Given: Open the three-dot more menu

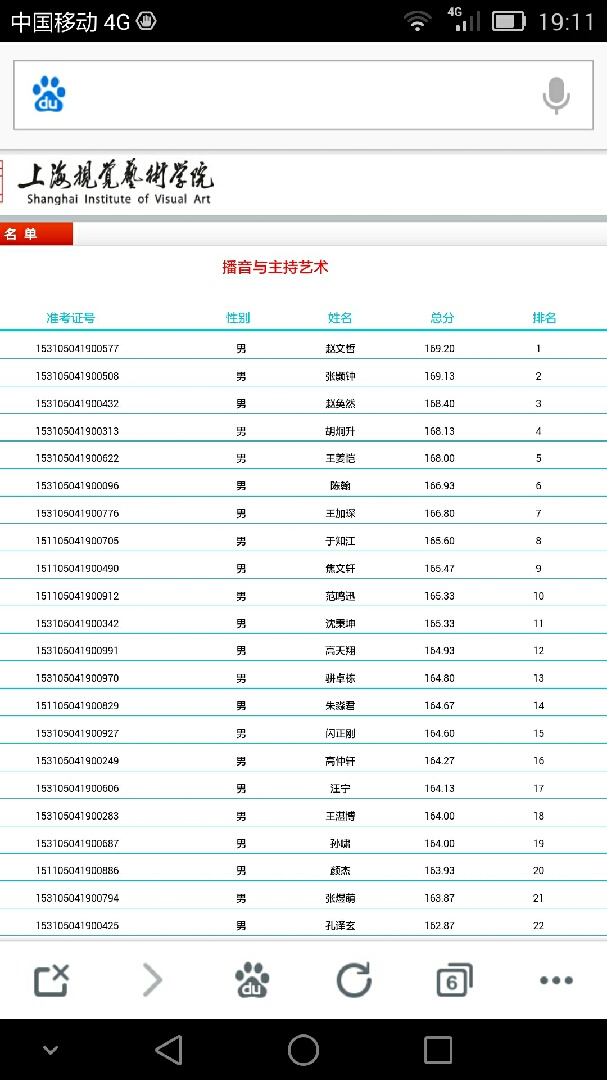Looking at the screenshot, I should click(556, 980).
